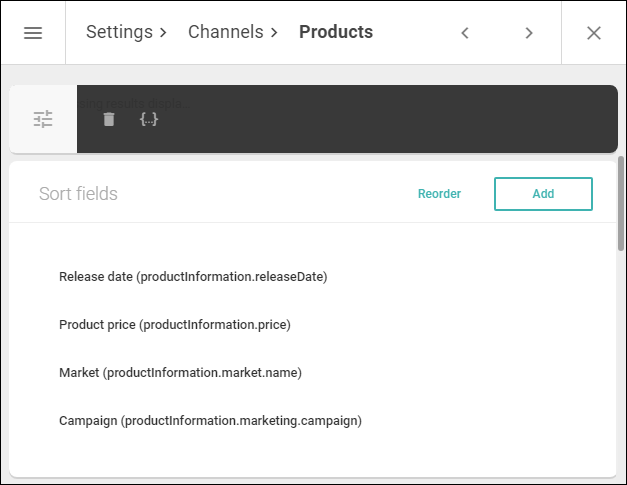Click the Sort fields heading

[78, 194]
